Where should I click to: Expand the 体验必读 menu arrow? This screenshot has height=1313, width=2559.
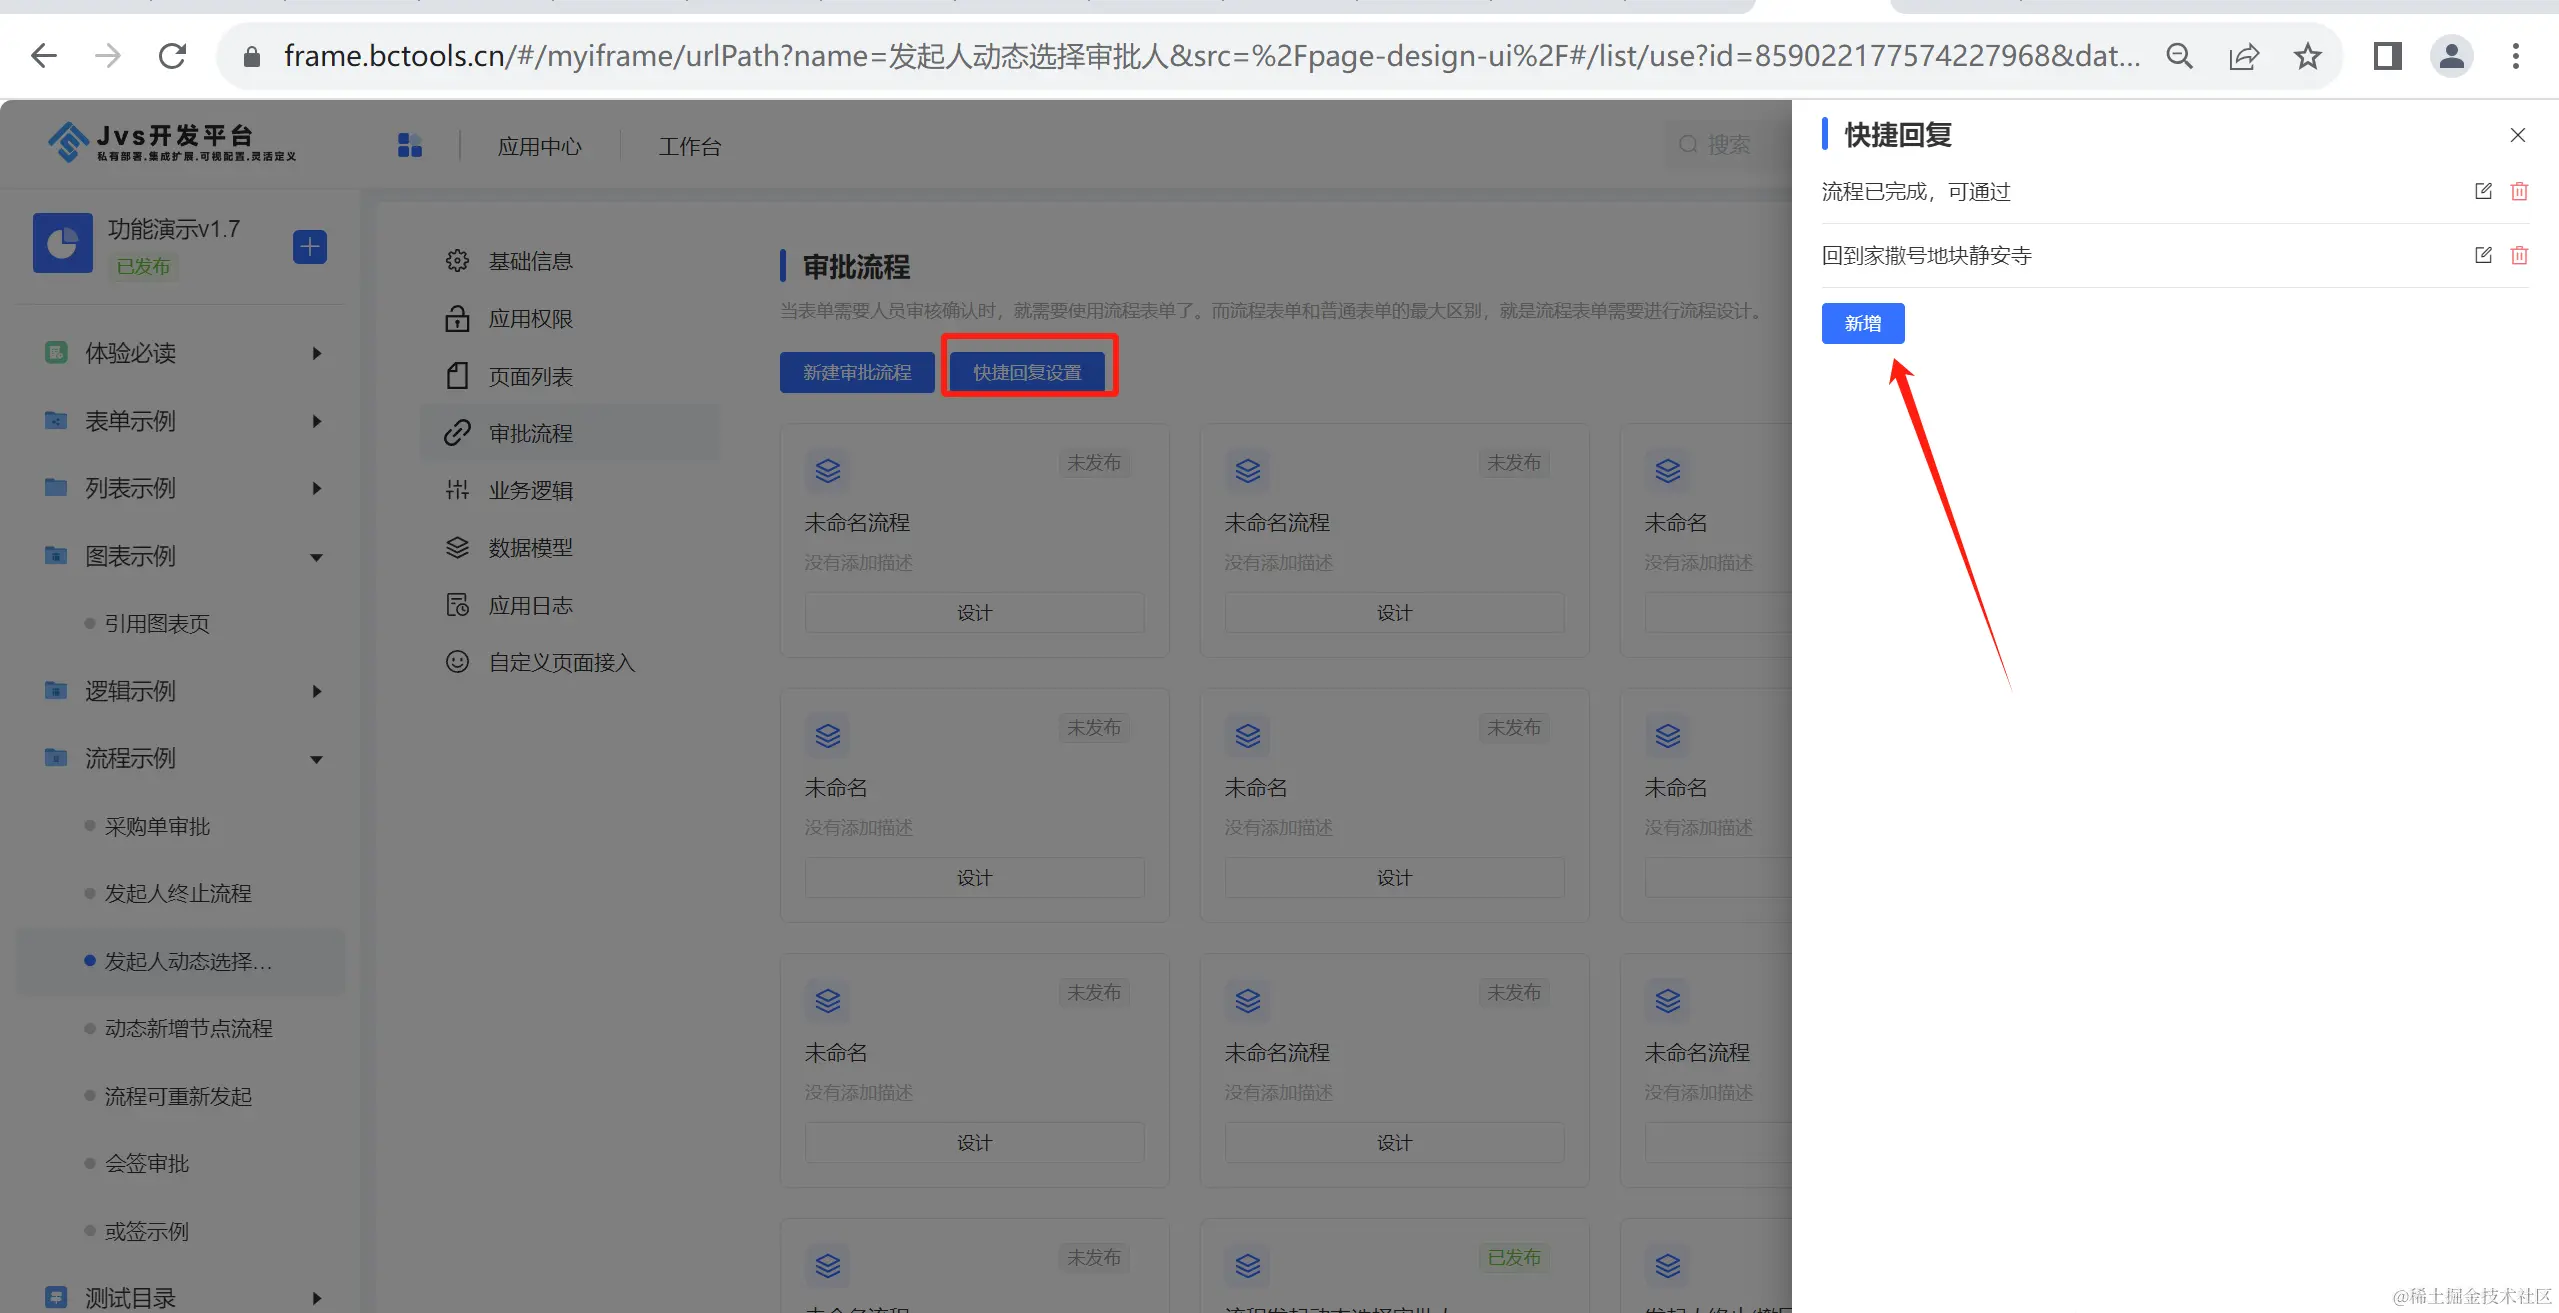pos(316,353)
